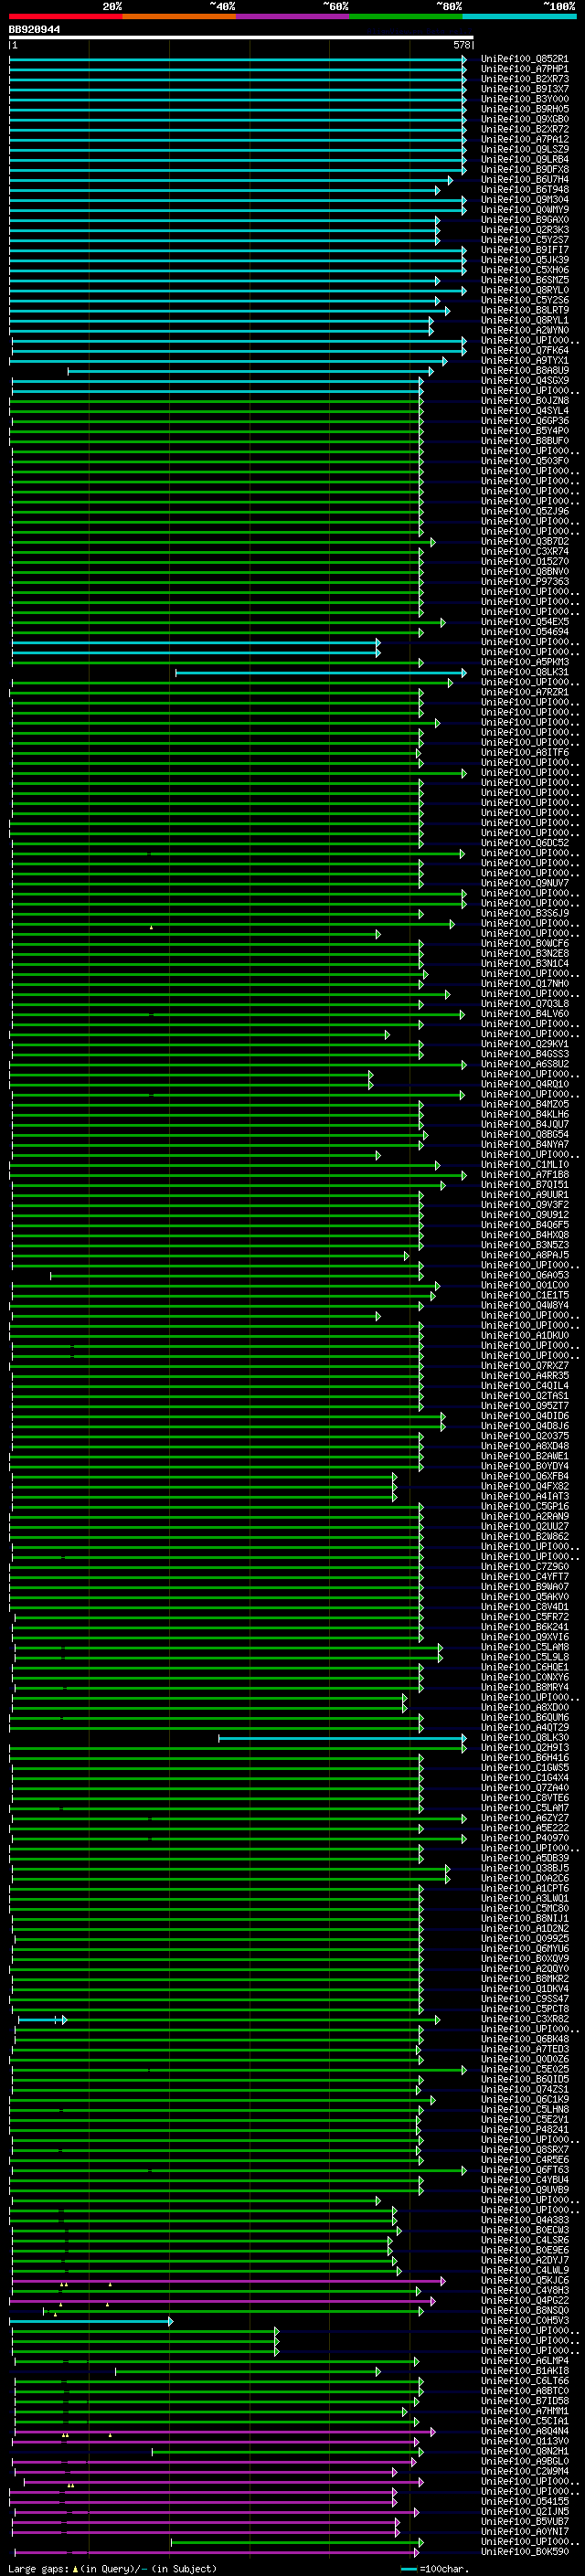Screen dimensions: 585x2576
Task: Select the UniRef100_B0K590 label
Action: [525, 2551]
